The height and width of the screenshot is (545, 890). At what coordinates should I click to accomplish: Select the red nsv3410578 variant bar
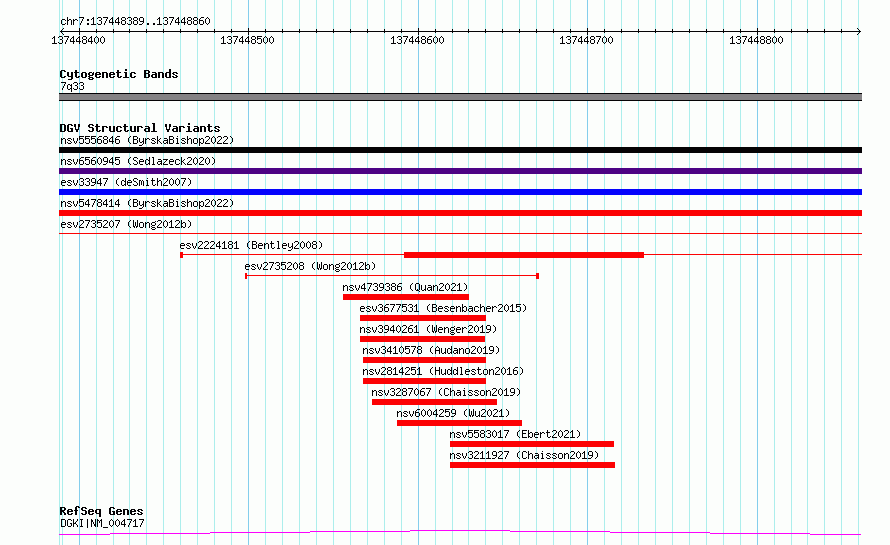point(425,360)
